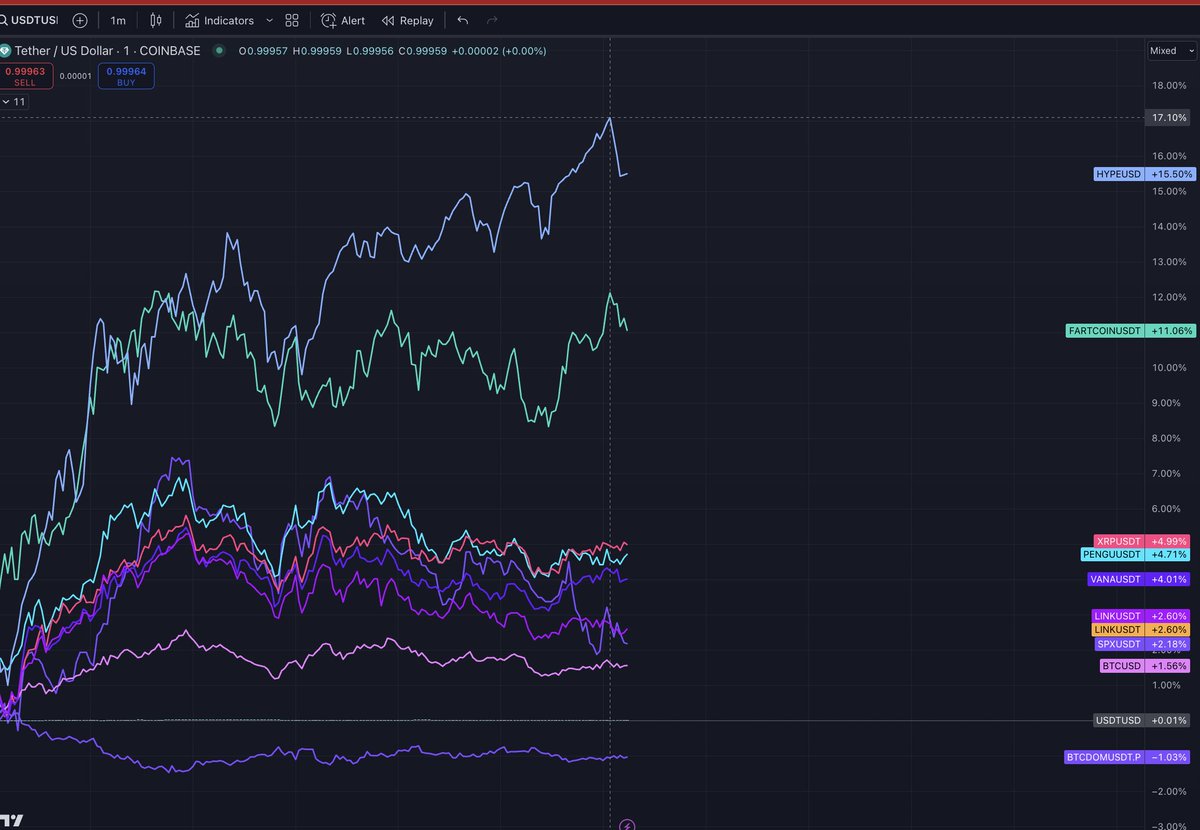The height and width of the screenshot is (830, 1200).
Task: Click the Tether symbol logo in legend
Action: point(5,50)
